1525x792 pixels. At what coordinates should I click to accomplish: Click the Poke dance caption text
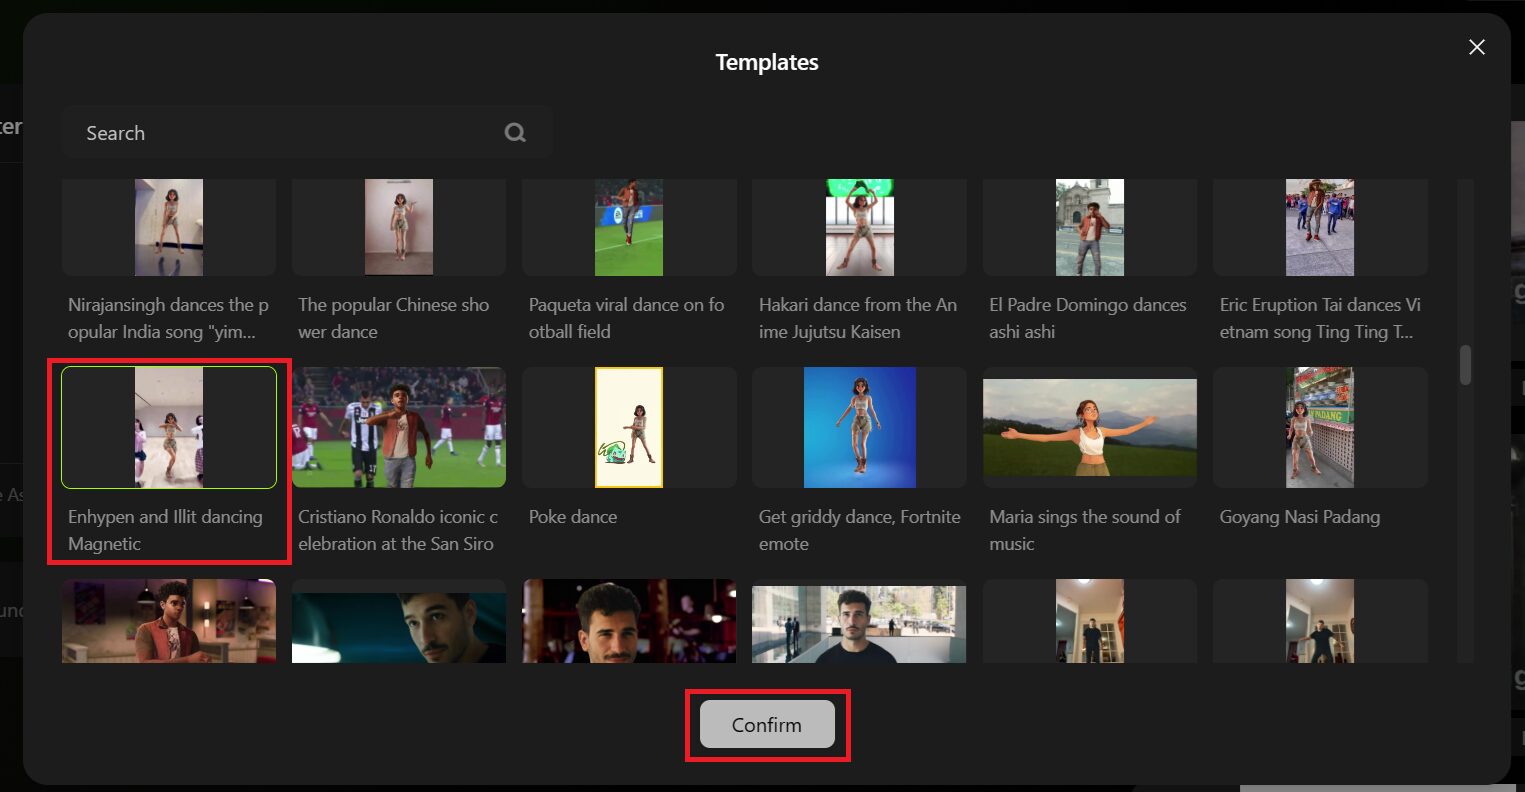tap(573, 517)
